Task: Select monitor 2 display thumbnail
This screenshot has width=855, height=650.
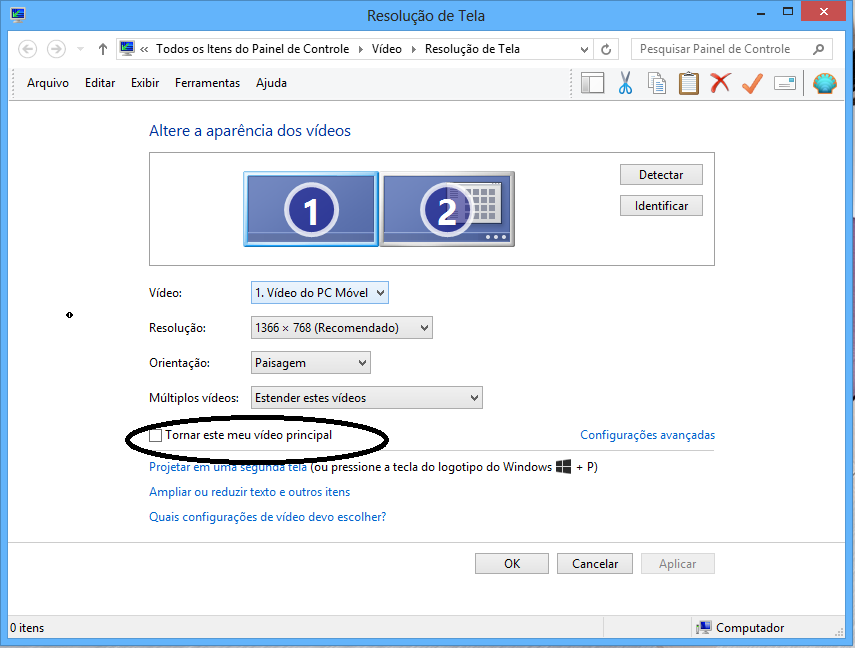Action: (447, 209)
